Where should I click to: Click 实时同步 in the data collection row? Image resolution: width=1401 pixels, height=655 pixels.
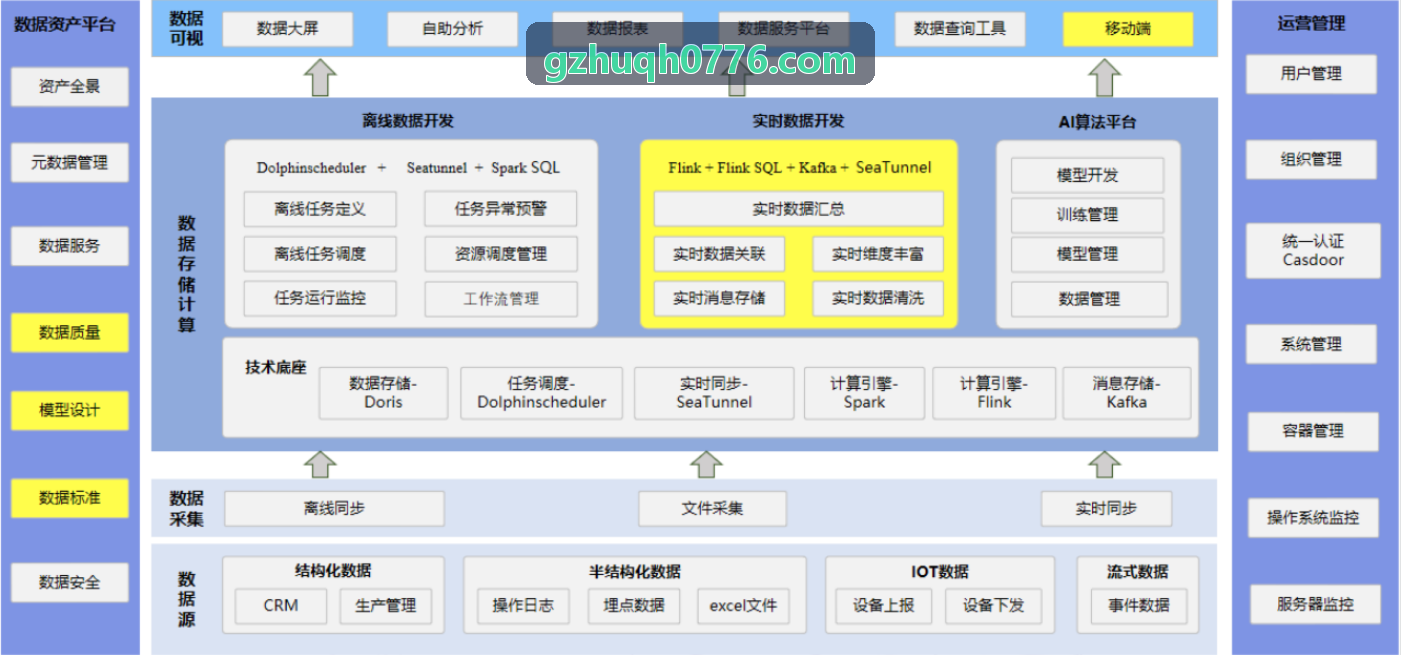1106,509
